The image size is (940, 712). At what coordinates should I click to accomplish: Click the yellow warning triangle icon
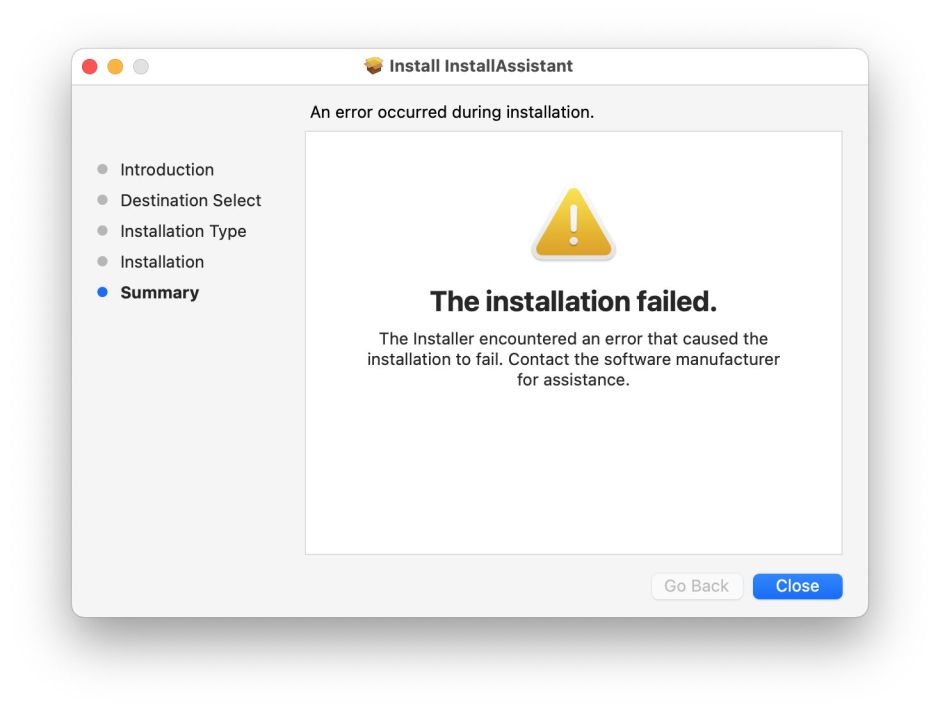(x=573, y=225)
